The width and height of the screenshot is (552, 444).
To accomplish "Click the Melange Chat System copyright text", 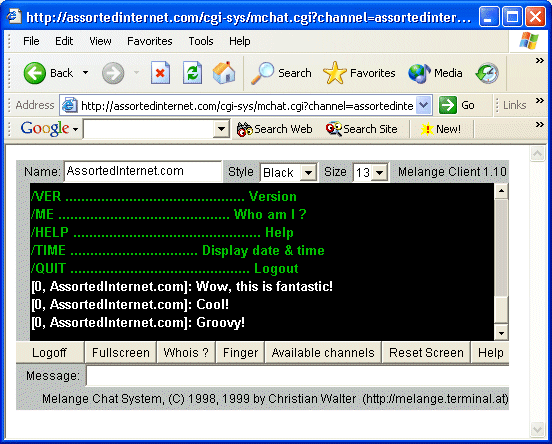I will pyautogui.click(x=275, y=399).
